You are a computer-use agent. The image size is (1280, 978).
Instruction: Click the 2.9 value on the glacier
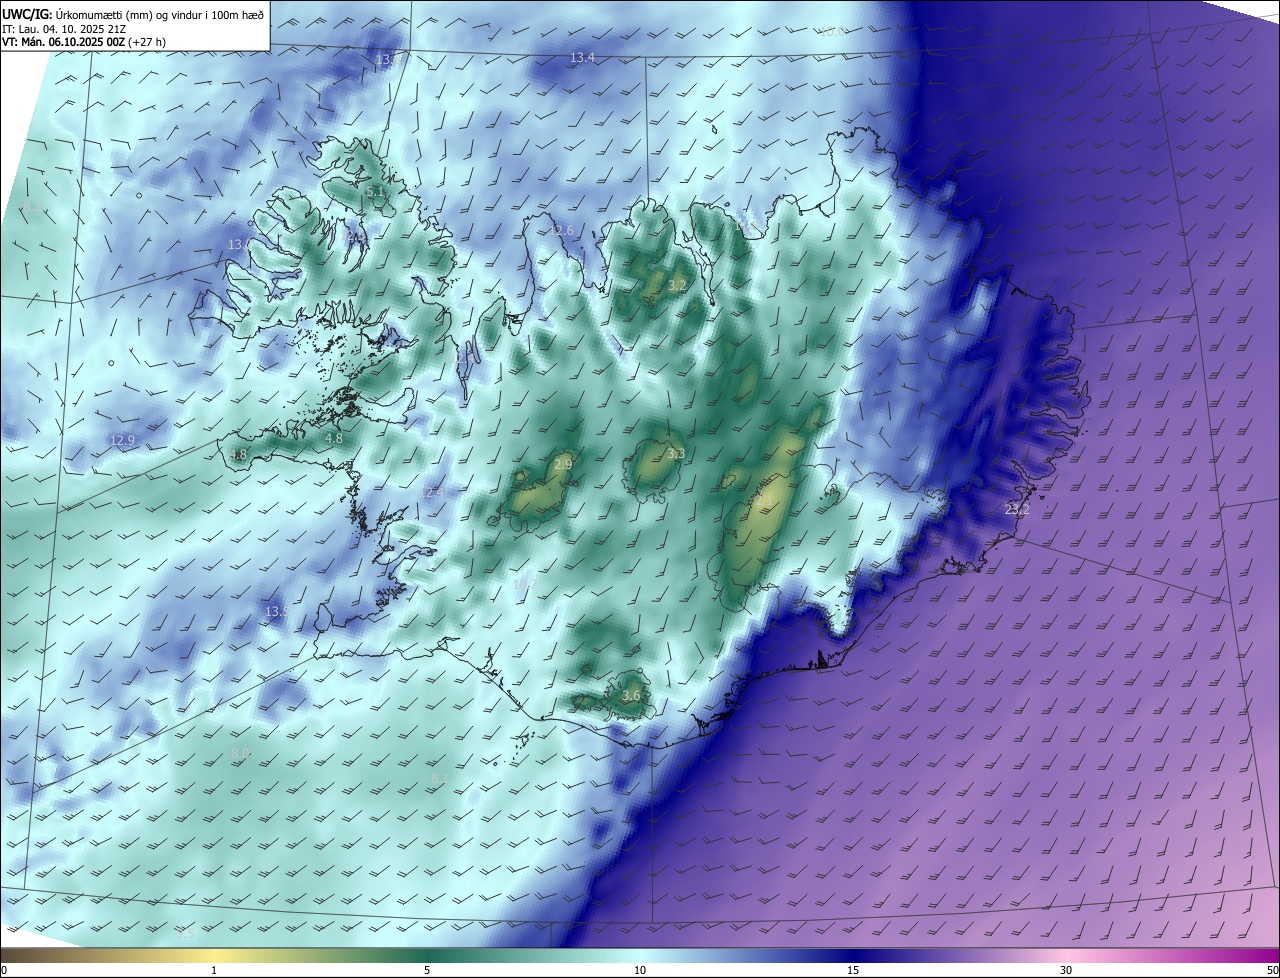(x=563, y=465)
